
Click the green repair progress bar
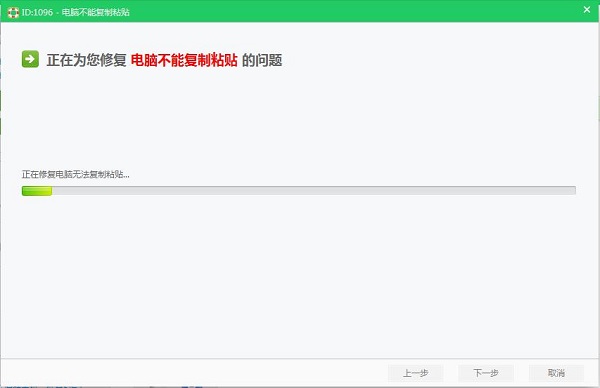point(299,191)
